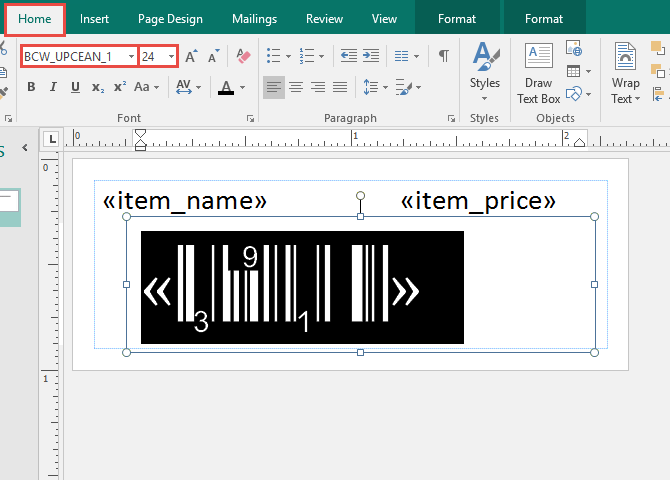Expand the font name dropdown arrow
Viewport: 670px width, 480px height.
click(x=131, y=56)
